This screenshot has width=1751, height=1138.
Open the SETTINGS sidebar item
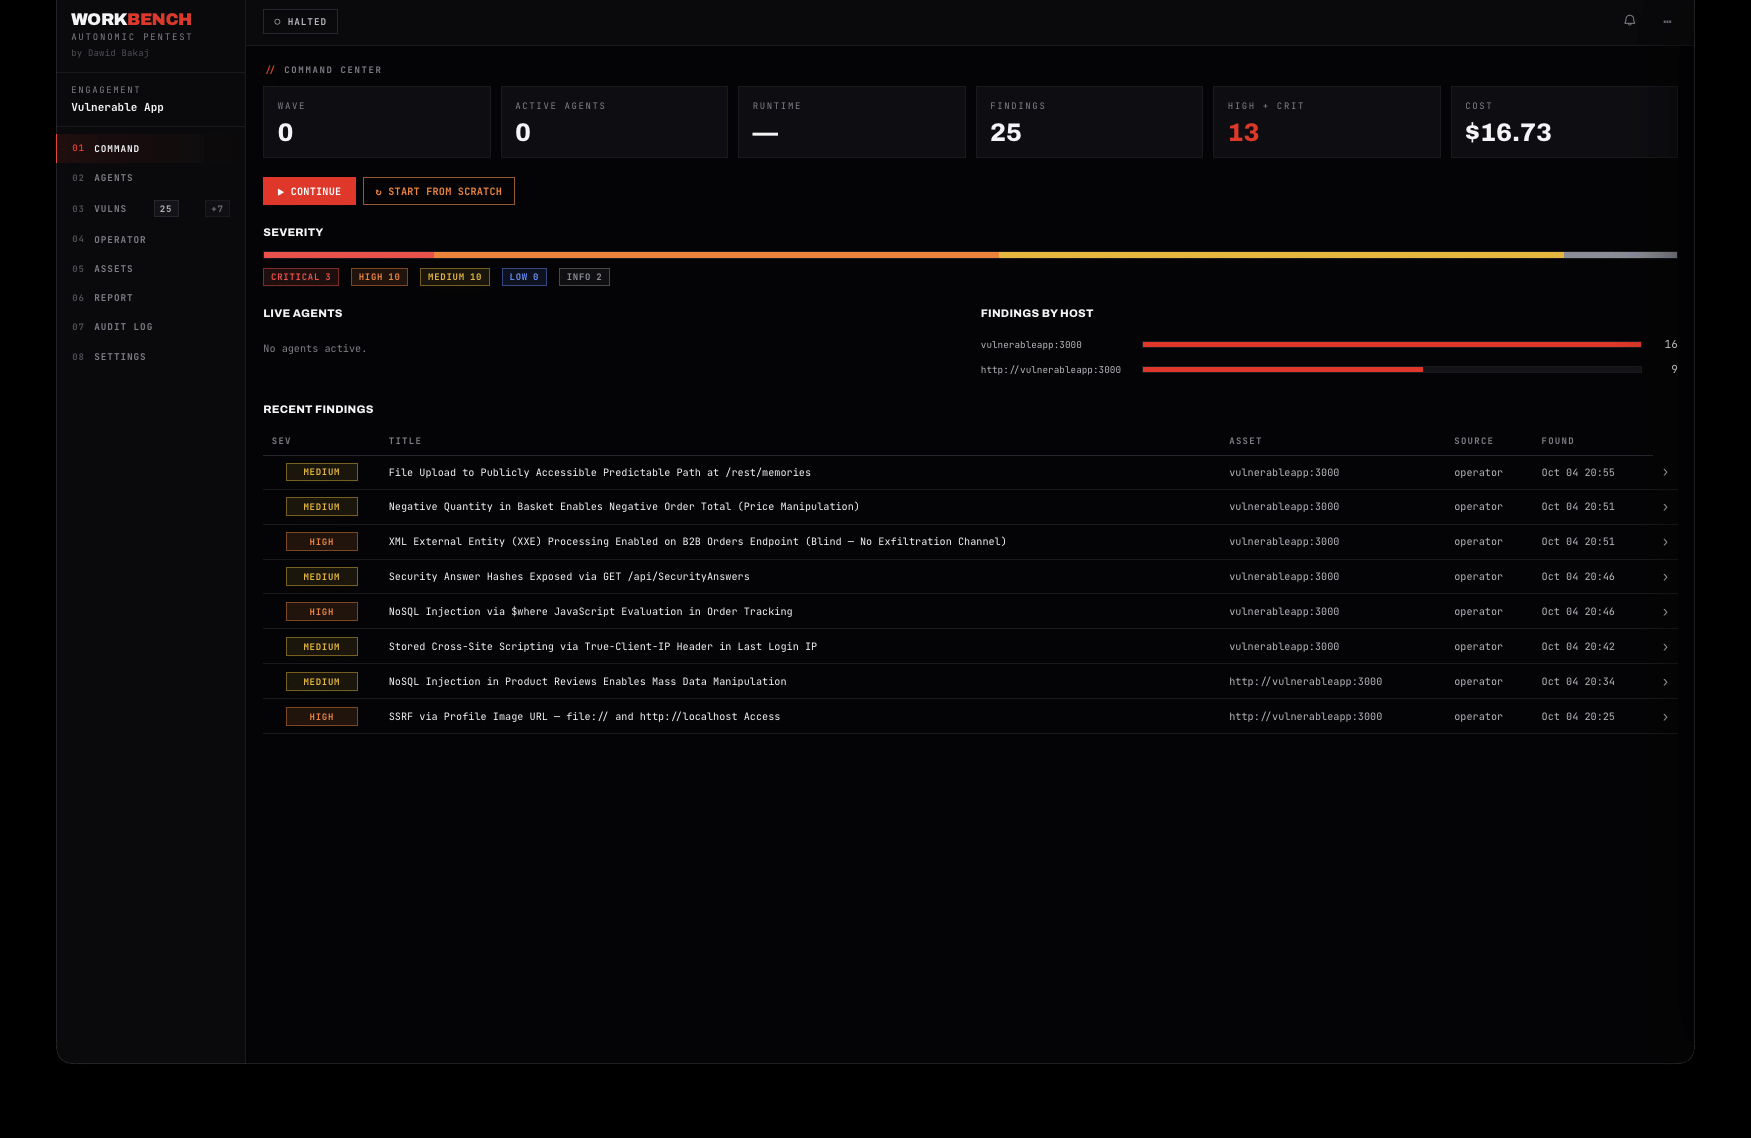click(x=150, y=357)
